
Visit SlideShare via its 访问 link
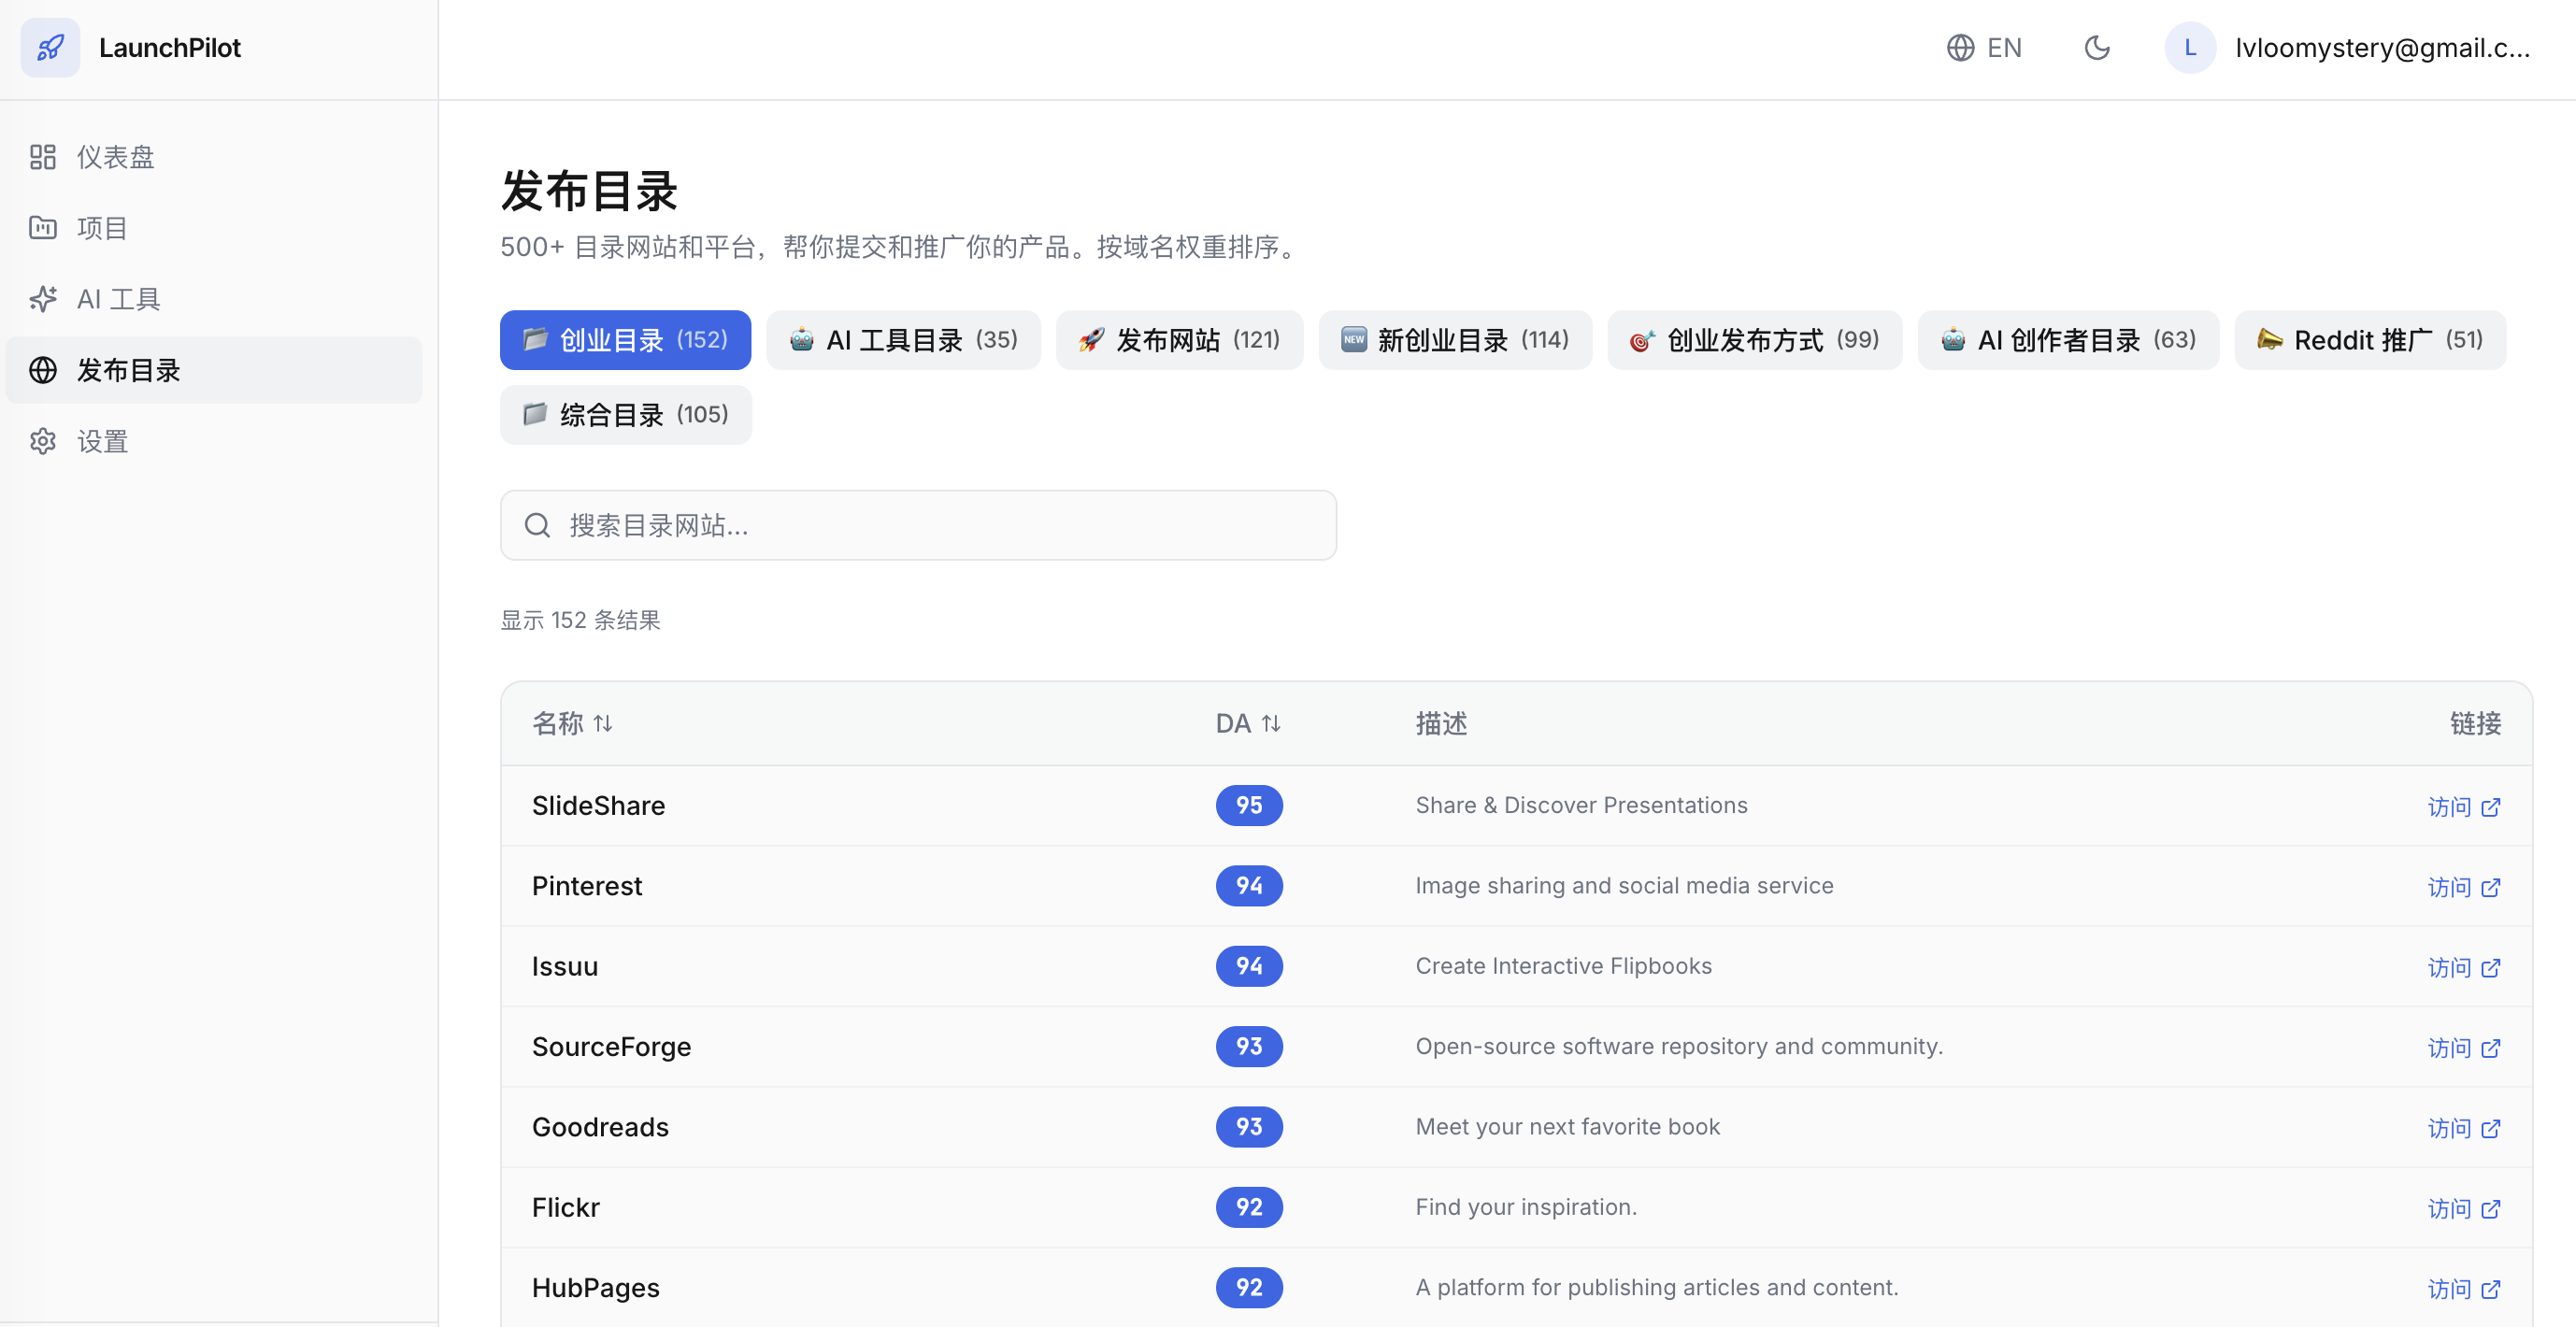(2464, 807)
